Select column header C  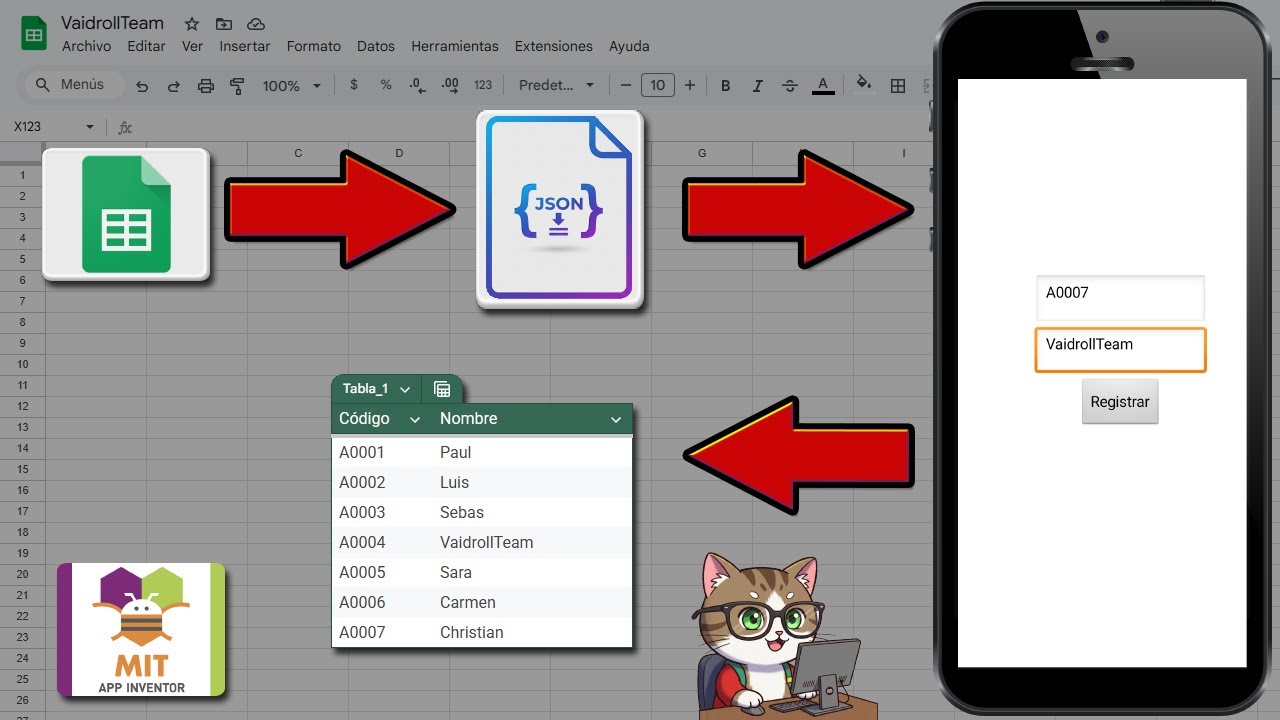pos(298,153)
